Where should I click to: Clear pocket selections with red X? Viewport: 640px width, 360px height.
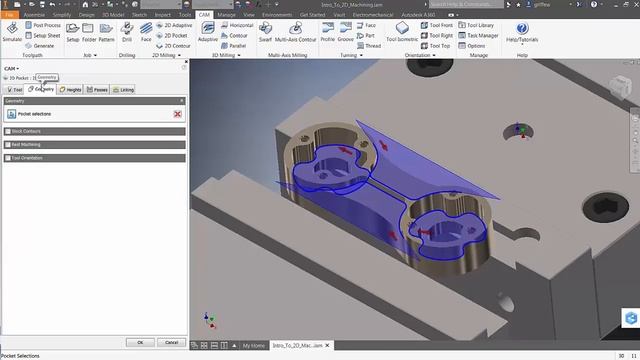click(x=178, y=114)
